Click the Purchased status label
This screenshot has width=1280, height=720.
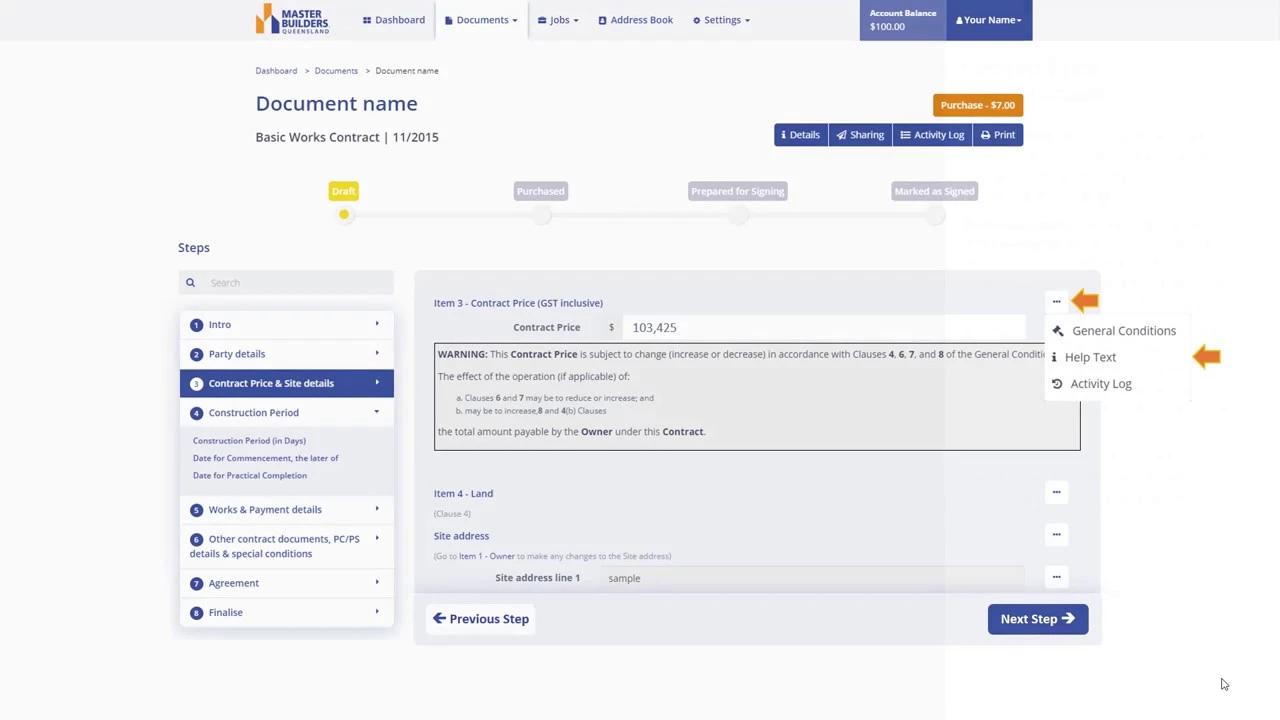tap(540, 191)
